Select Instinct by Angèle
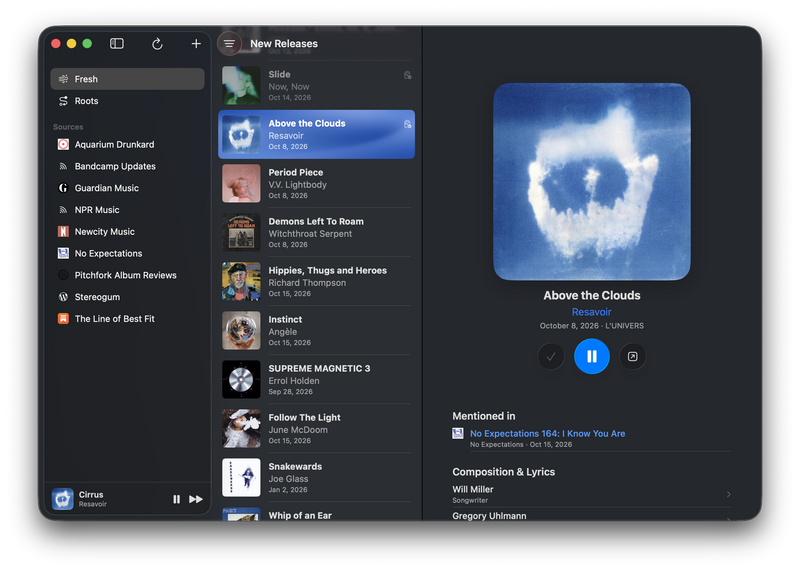This screenshot has width=800, height=571. 316,331
